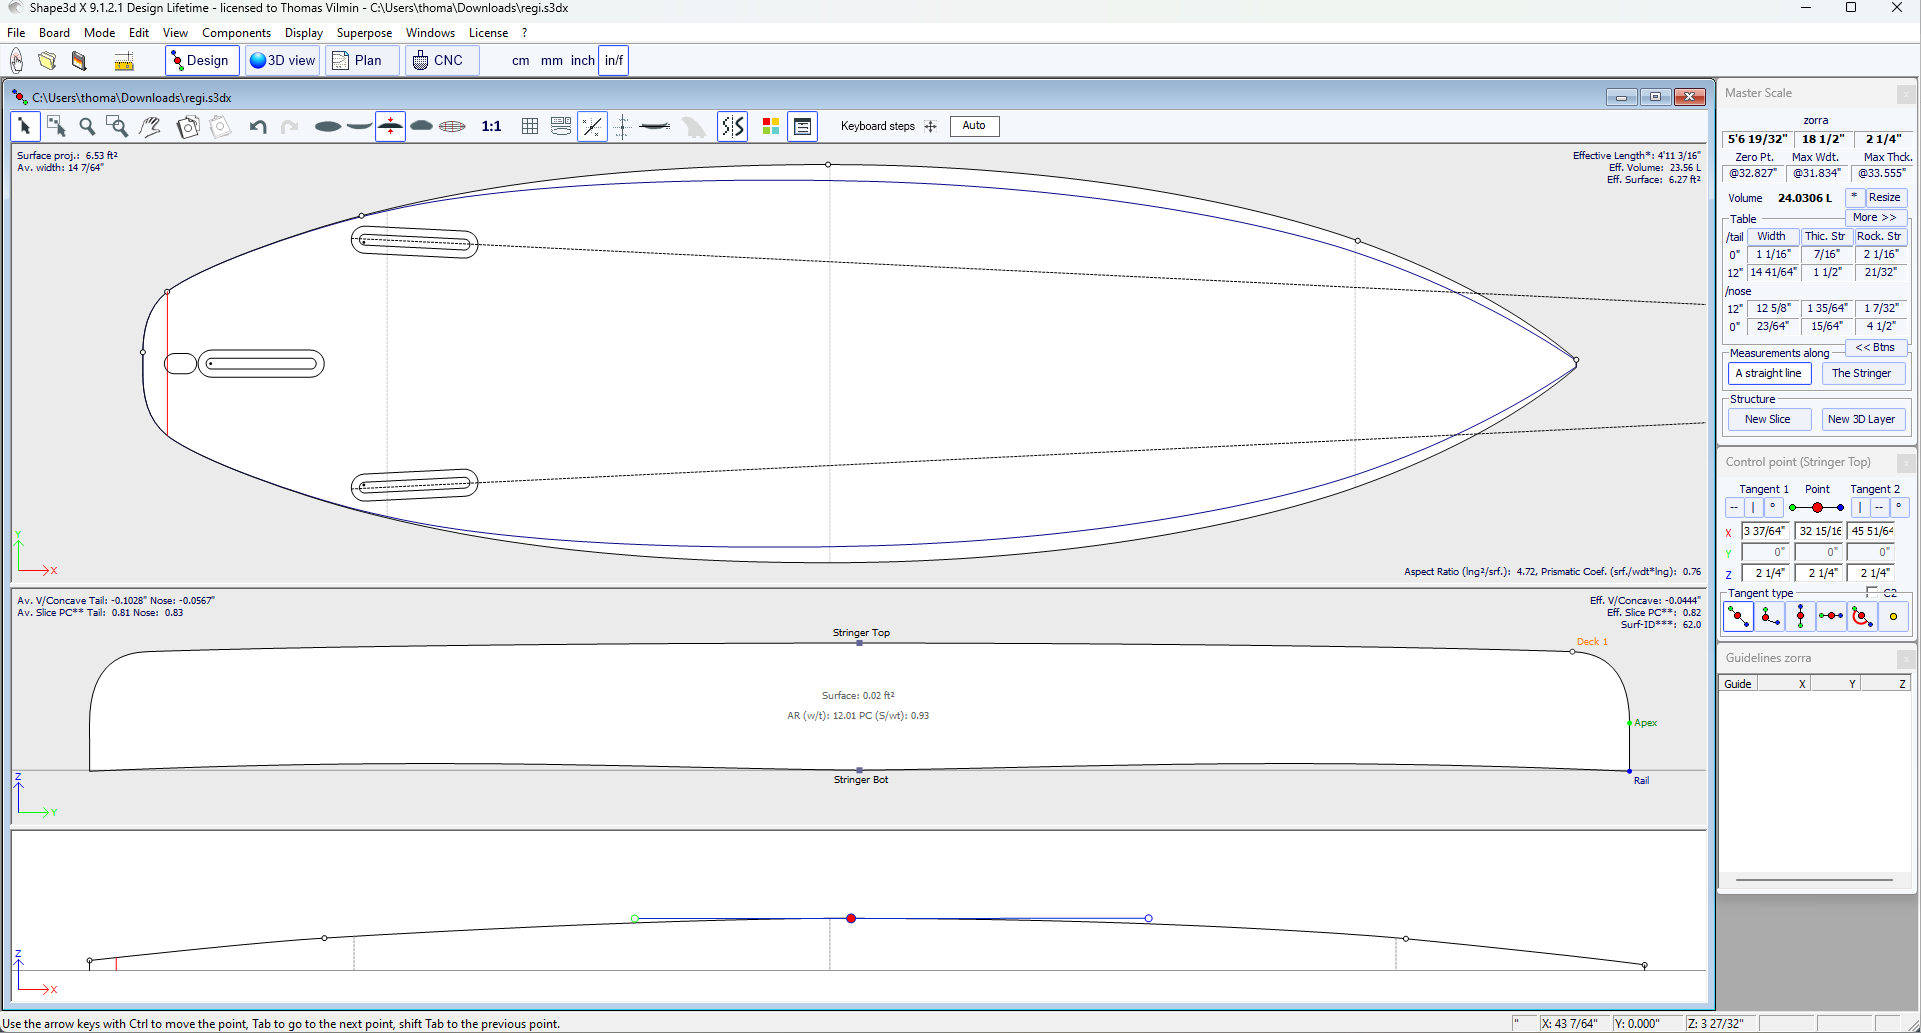Activate the magnifier zoom tool
This screenshot has width=1921, height=1033.
click(x=87, y=127)
